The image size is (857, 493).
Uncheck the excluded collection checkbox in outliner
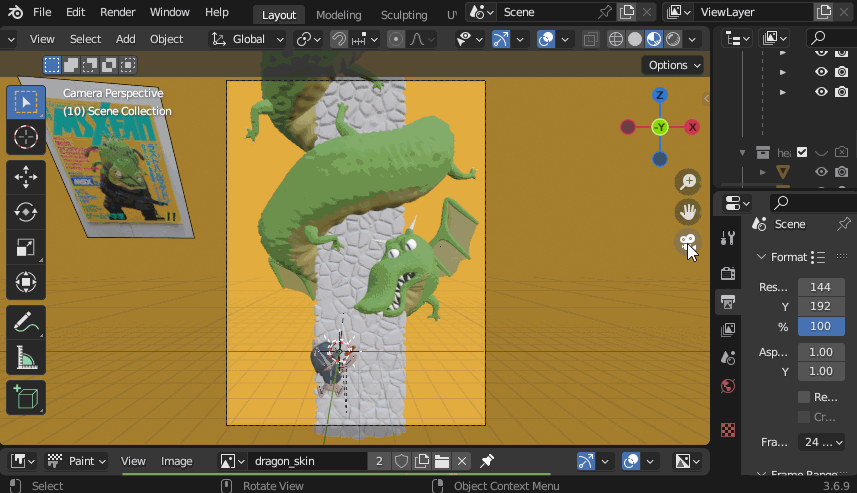(802, 152)
